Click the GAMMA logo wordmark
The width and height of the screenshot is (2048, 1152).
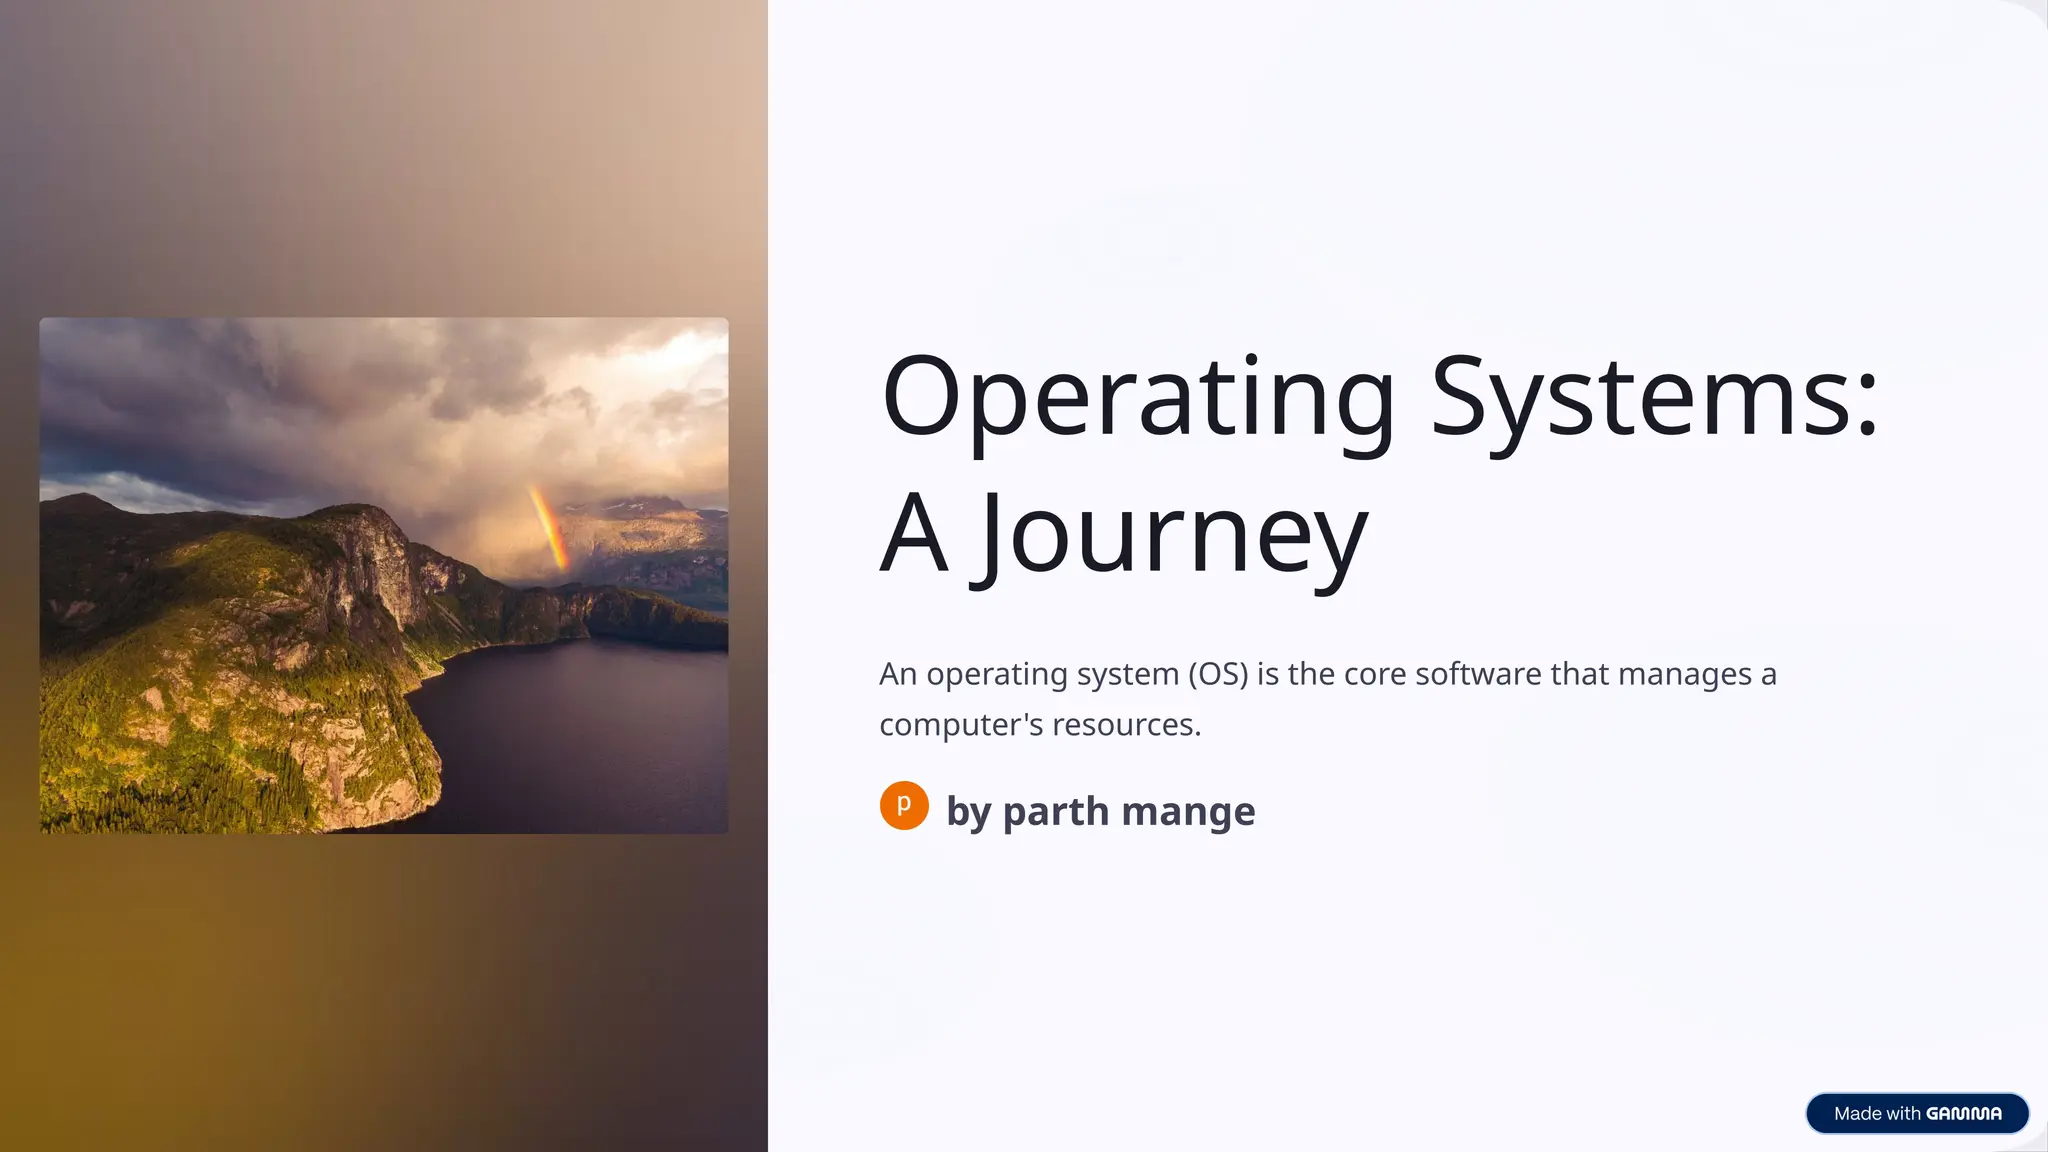pyautogui.click(x=1963, y=1114)
